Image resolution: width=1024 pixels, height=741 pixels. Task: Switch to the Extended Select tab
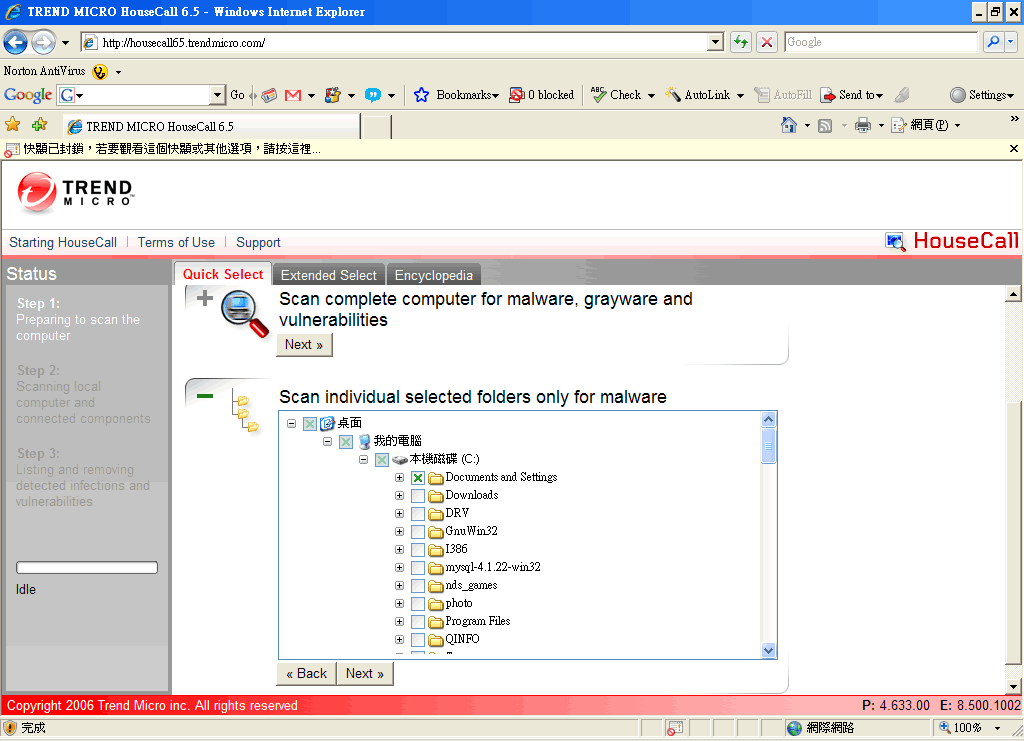328,276
